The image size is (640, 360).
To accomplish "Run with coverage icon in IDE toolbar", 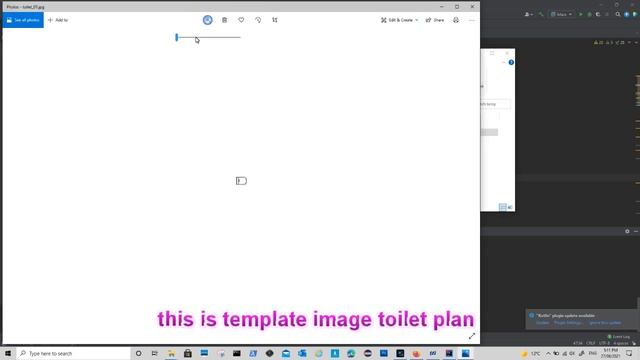I will click(598, 14).
